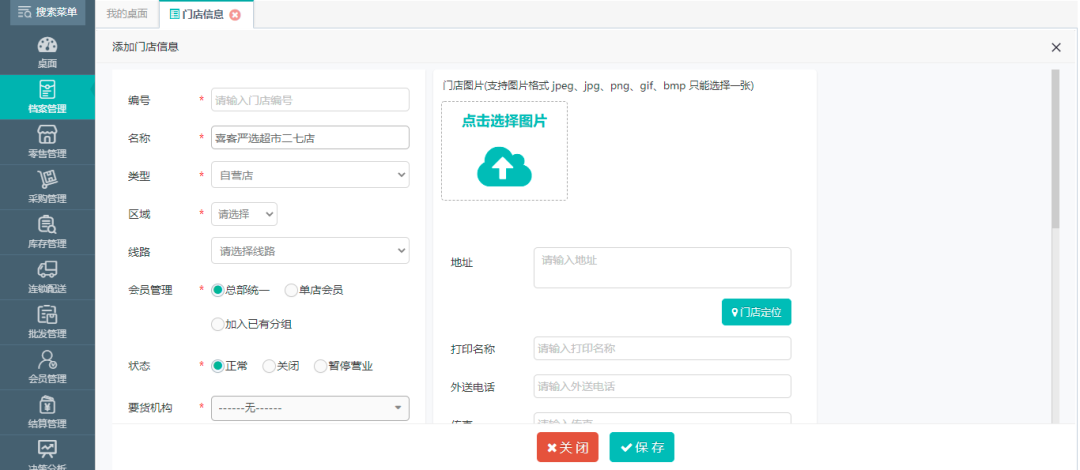The image size is (1080, 470).
Task: Click the green 保存 button
Action: click(642, 447)
